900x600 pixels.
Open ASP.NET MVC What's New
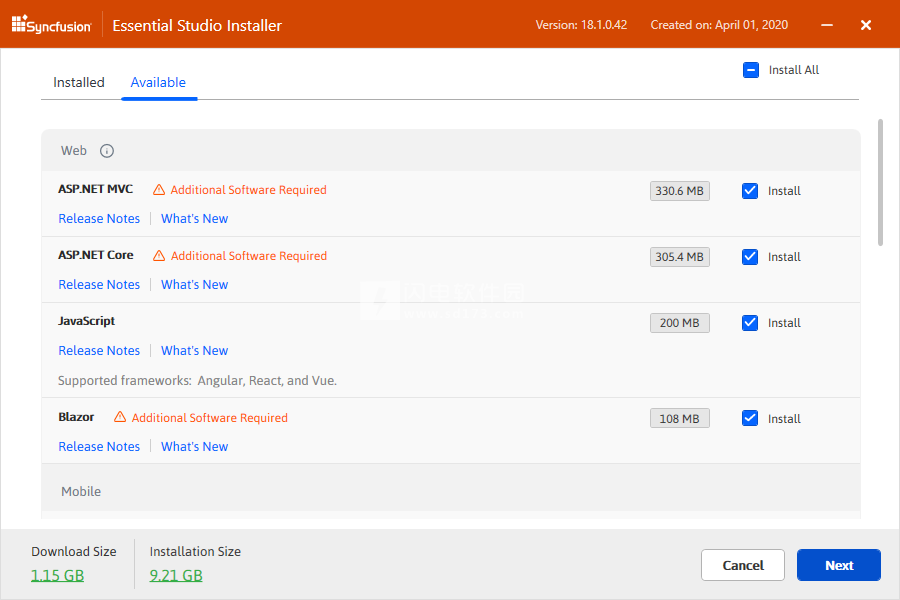pyautogui.click(x=195, y=219)
